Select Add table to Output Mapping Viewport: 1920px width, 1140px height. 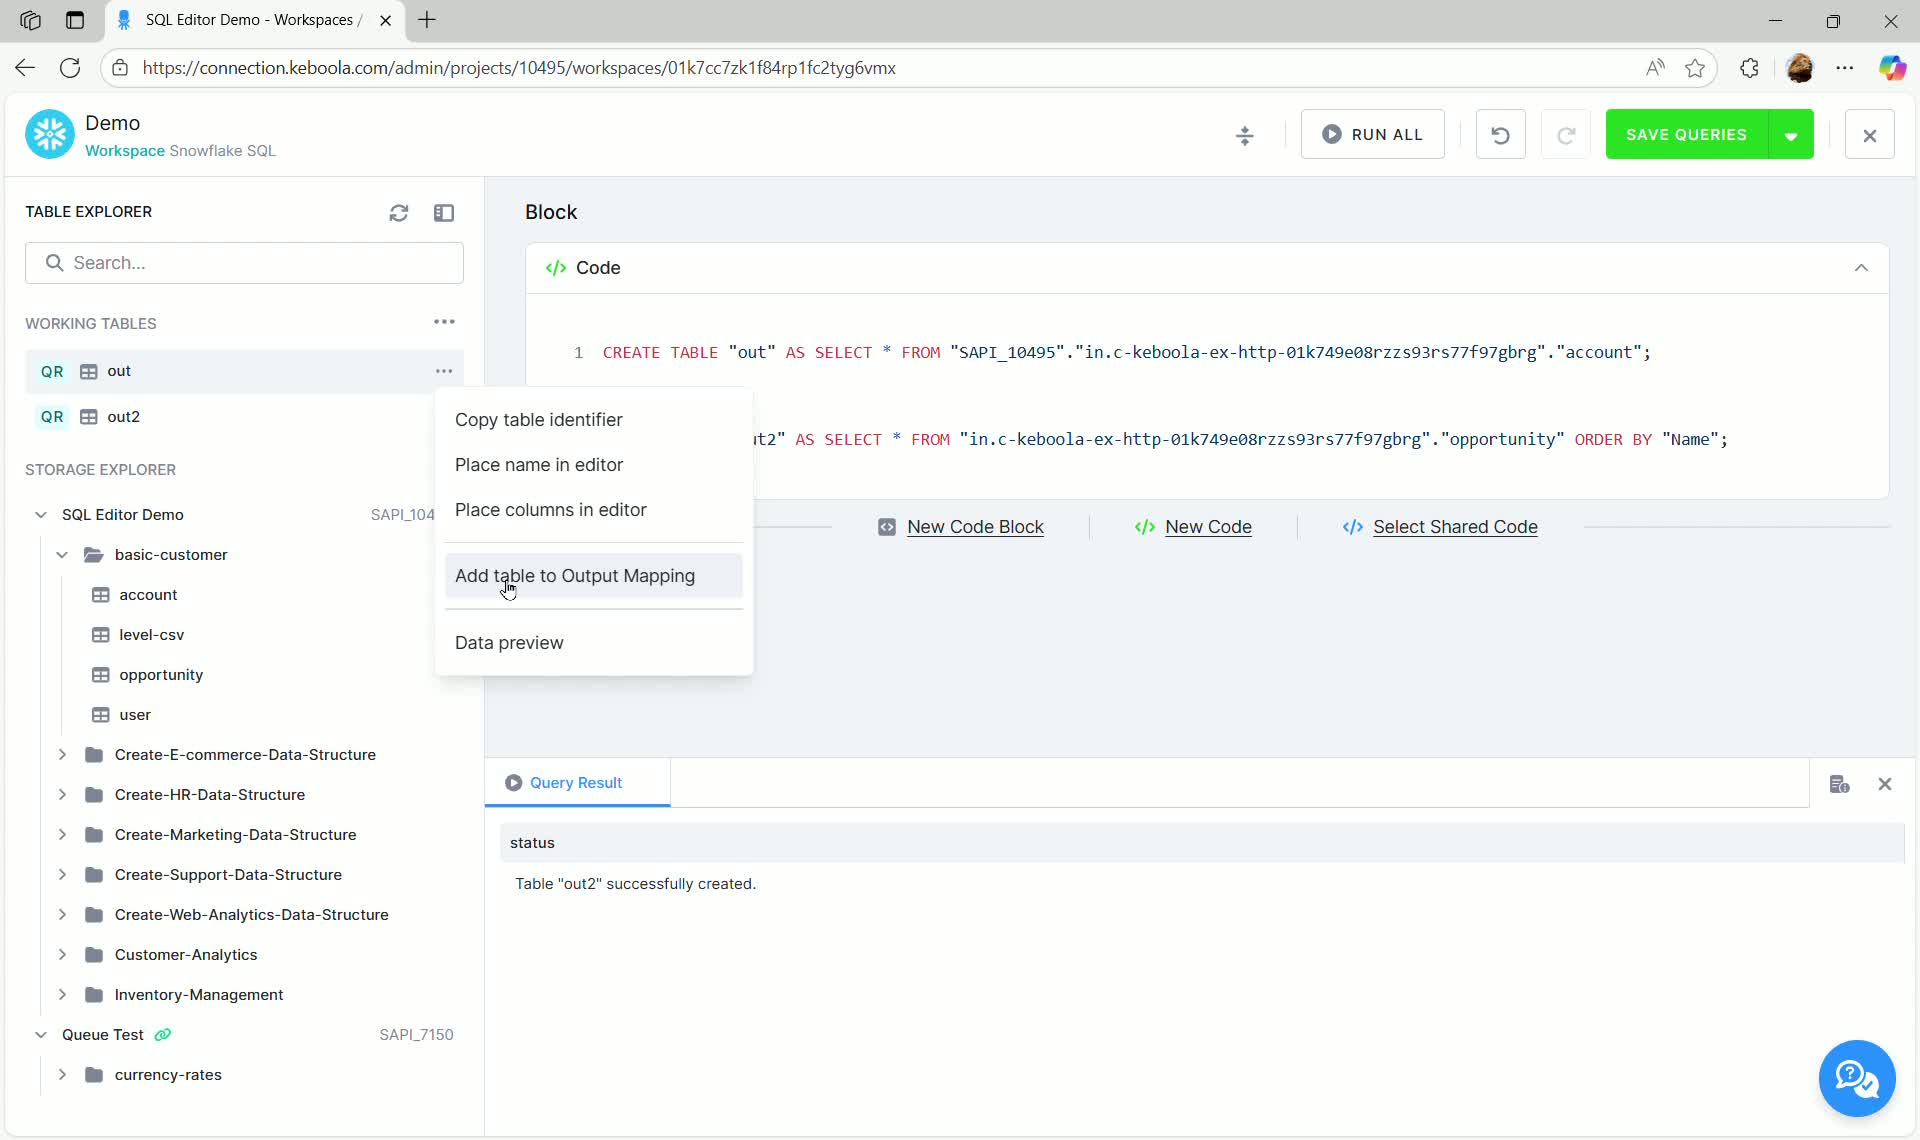pos(575,576)
